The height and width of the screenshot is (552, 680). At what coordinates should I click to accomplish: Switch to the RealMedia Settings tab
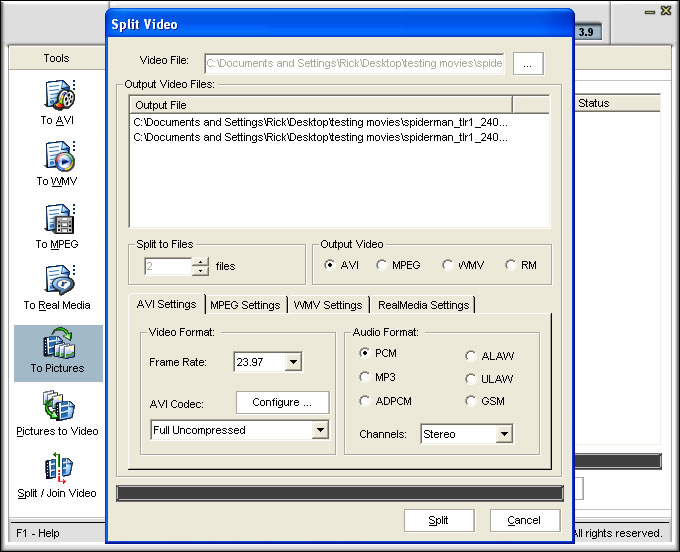click(x=421, y=305)
